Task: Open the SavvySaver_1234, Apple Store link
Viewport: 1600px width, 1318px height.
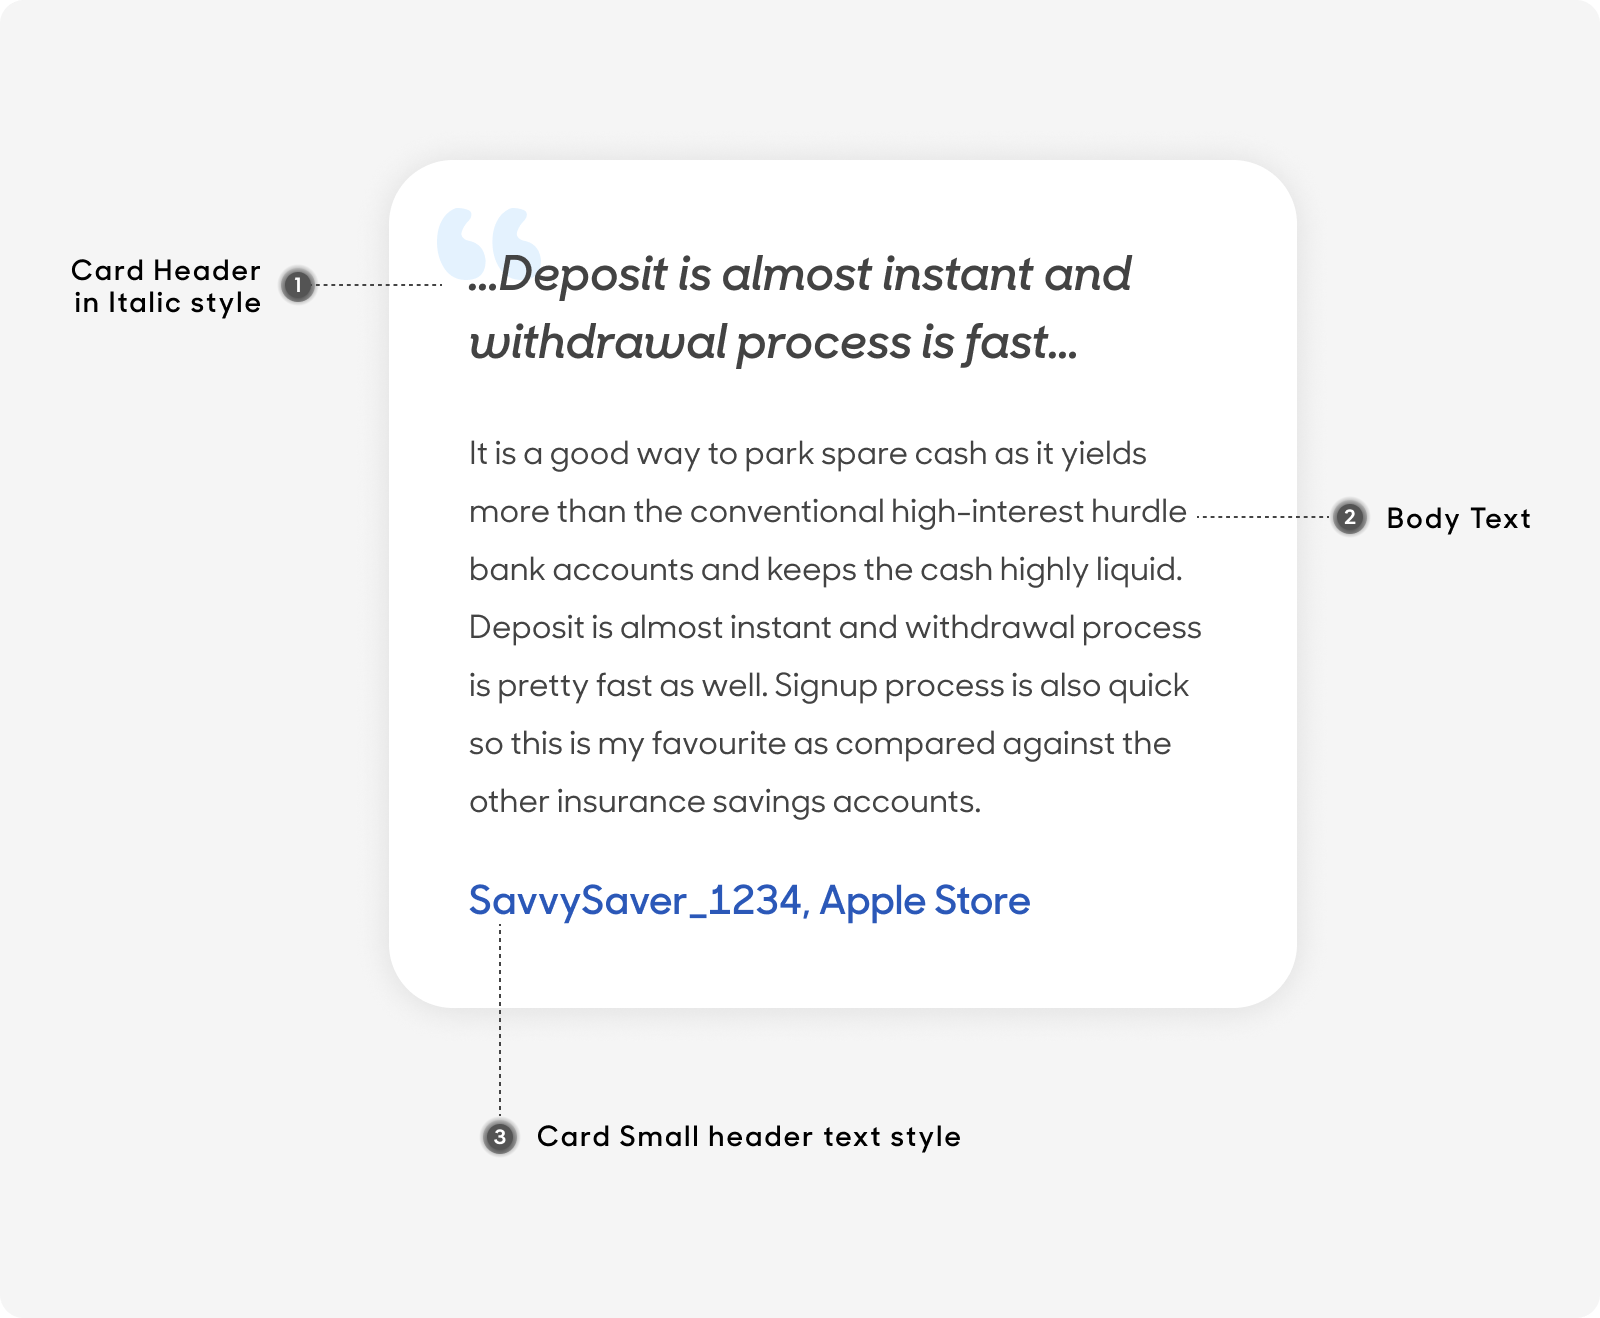Action: pyautogui.click(x=749, y=901)
